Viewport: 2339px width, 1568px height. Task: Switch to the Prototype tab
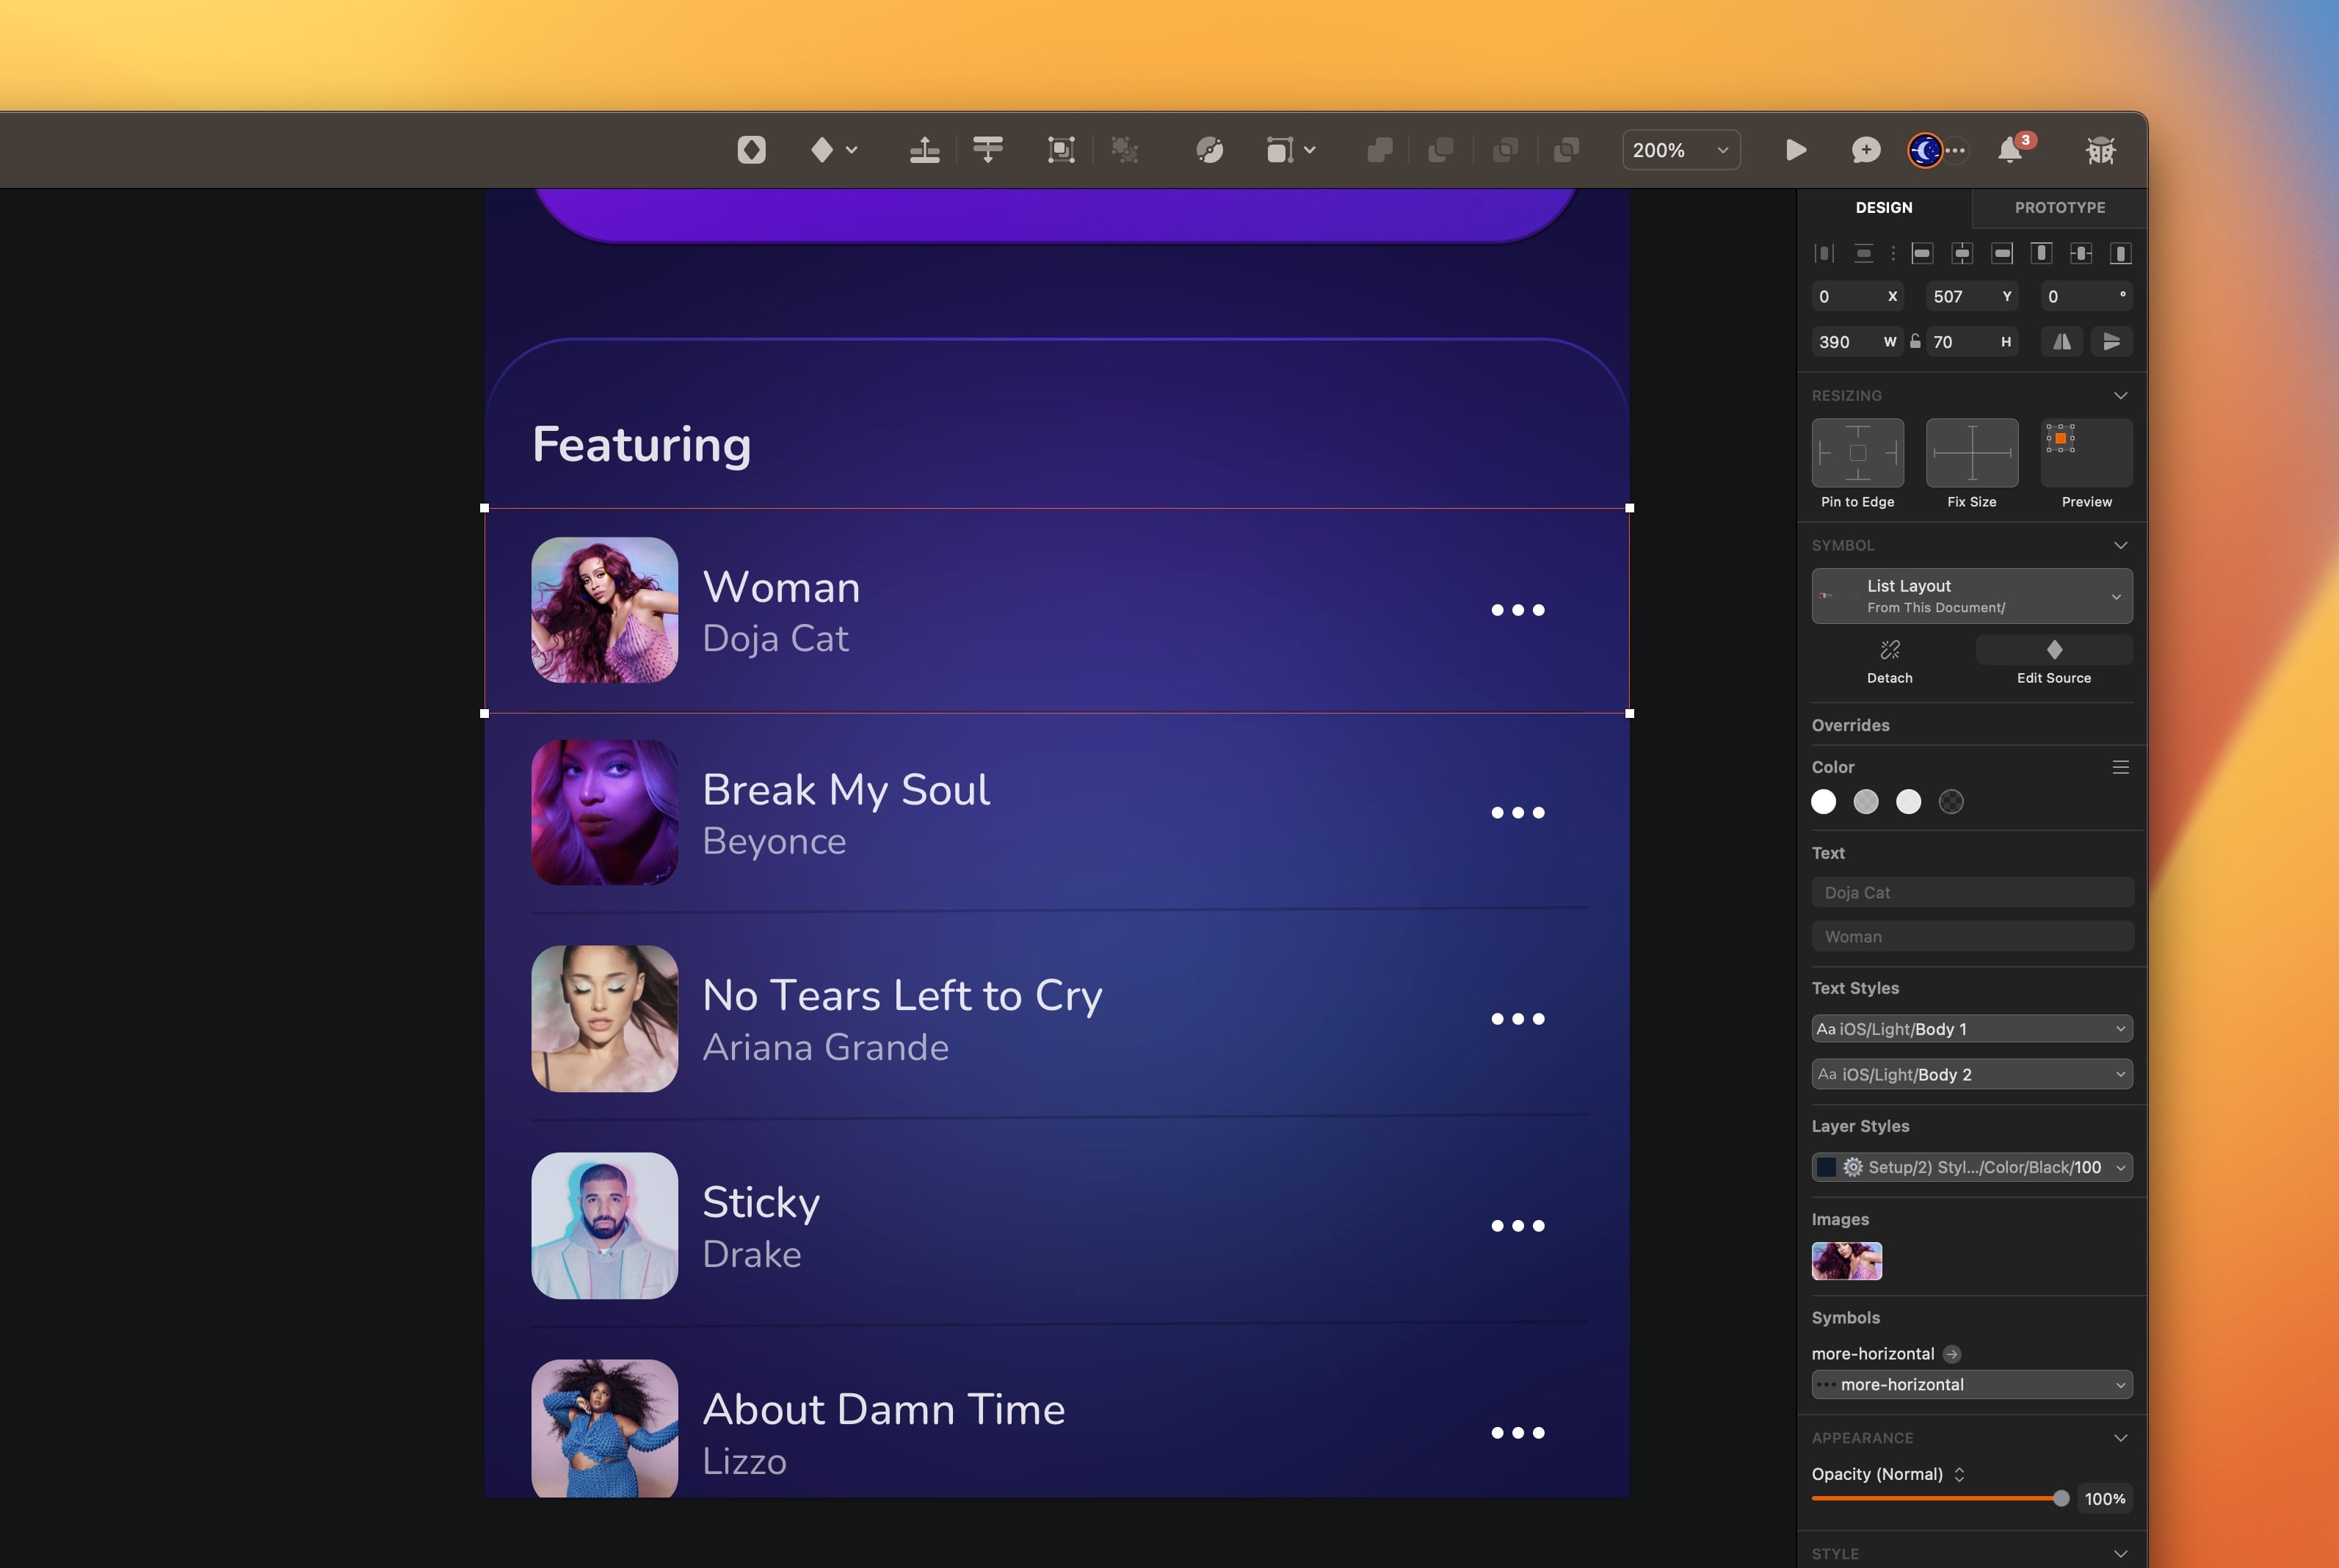click(x=2058, y=208)
